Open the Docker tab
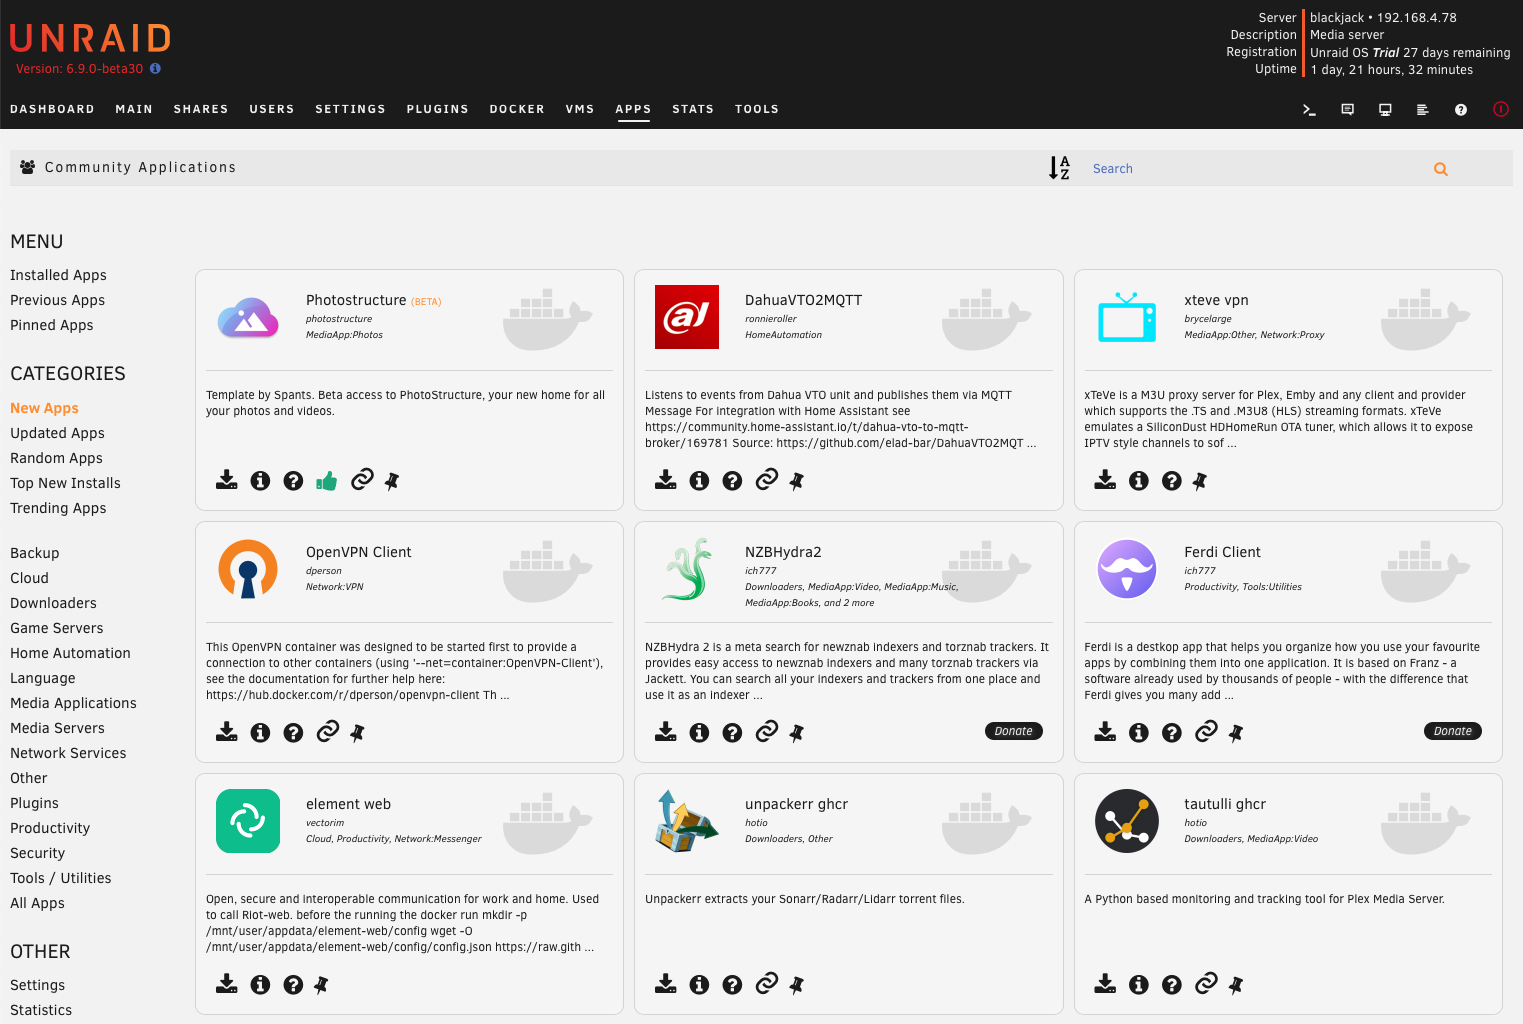Viewport: 1523px width, 1024px height. coord(517,109)
